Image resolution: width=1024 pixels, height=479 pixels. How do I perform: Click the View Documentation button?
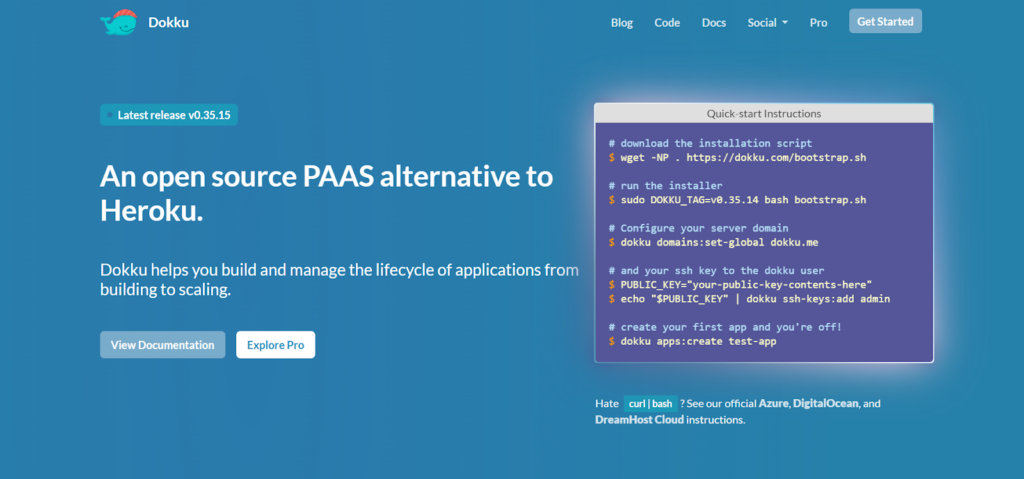163,344
